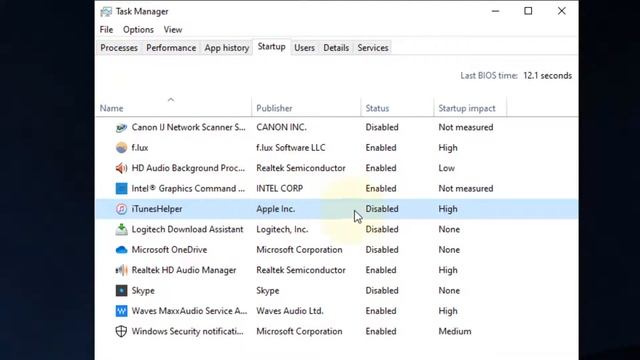Image resolution: width=640 pixels, height=360 pixels.
Task: Select the Canon IJ Network Scanner row name
Action: coord(189,127)
